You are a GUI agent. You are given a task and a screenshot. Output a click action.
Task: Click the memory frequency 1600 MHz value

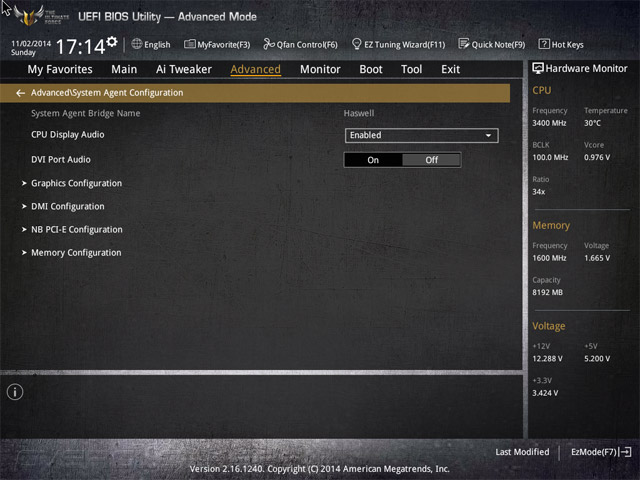(x=549, y=258)
